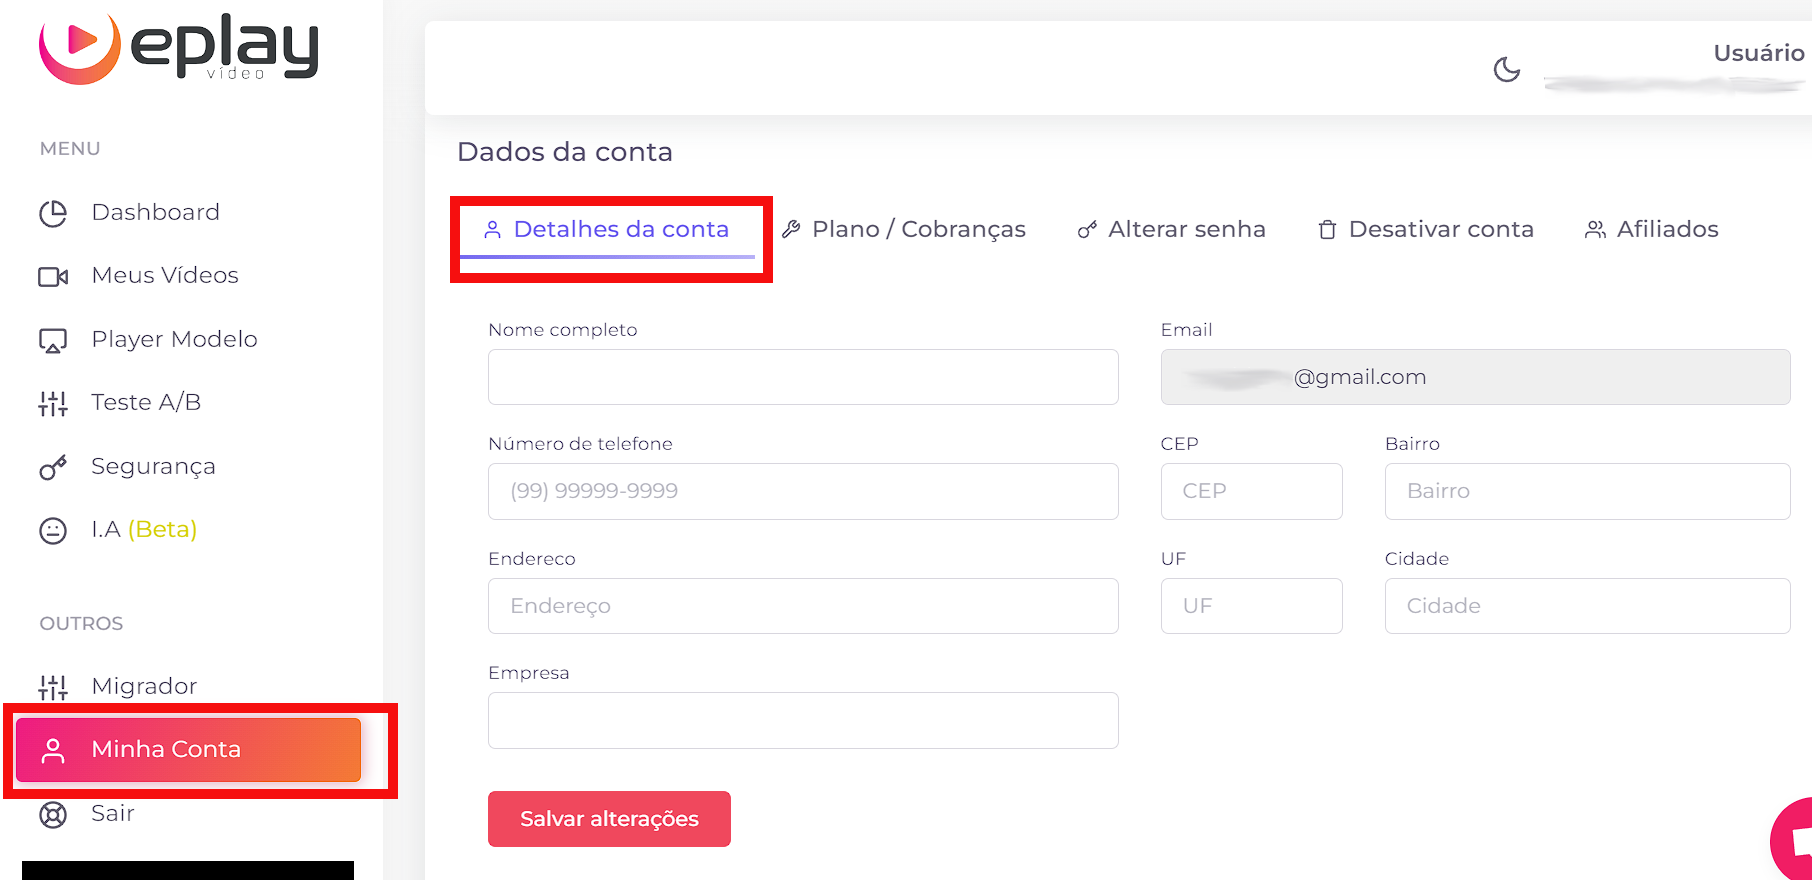Viewport: 1812px width, 880px height.
Task: Switch to Afiliados tab
Action: coord(1651,230)
